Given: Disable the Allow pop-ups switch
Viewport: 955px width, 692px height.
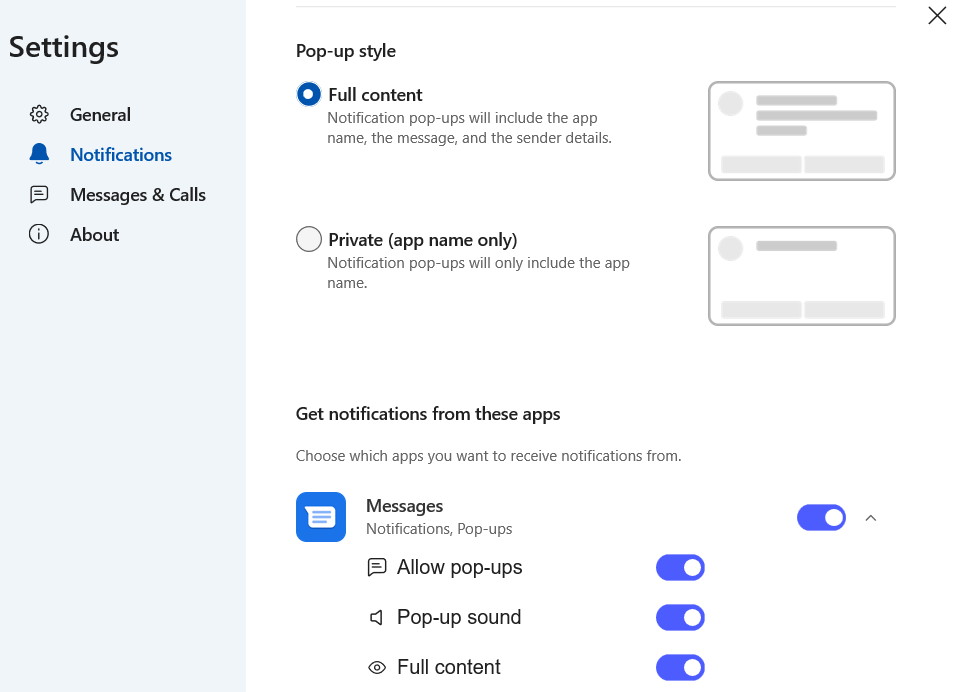Looking at the screenshot, I should (680, 568).
